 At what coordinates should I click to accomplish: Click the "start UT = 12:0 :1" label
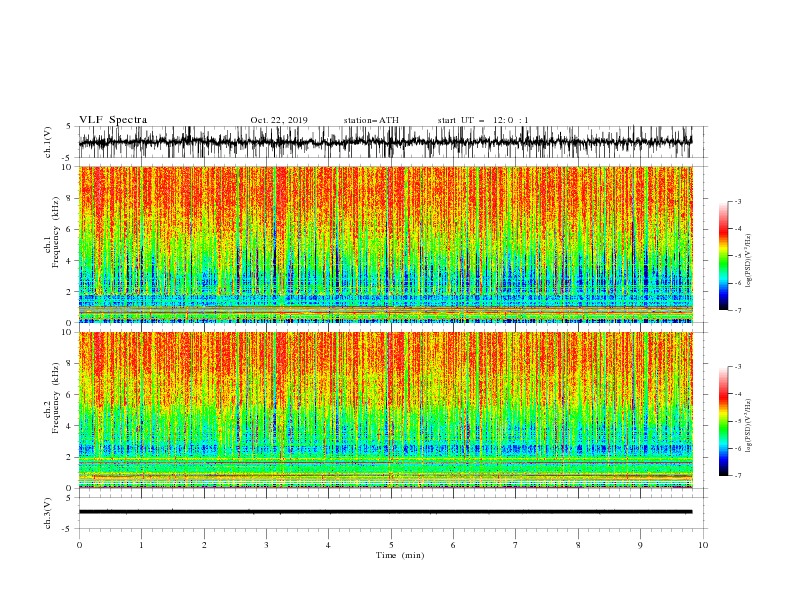(483, 120)
